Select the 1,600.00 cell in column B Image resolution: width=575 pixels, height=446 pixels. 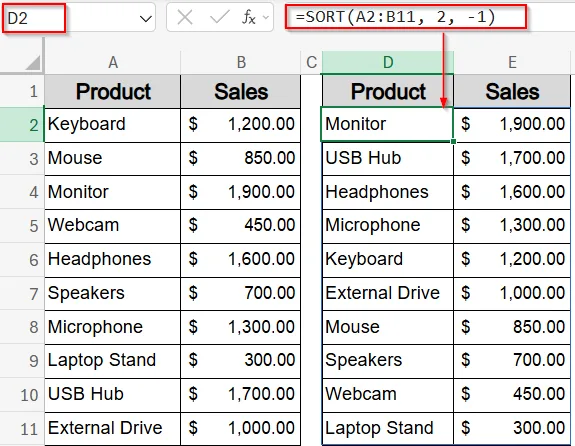point(241,260)
